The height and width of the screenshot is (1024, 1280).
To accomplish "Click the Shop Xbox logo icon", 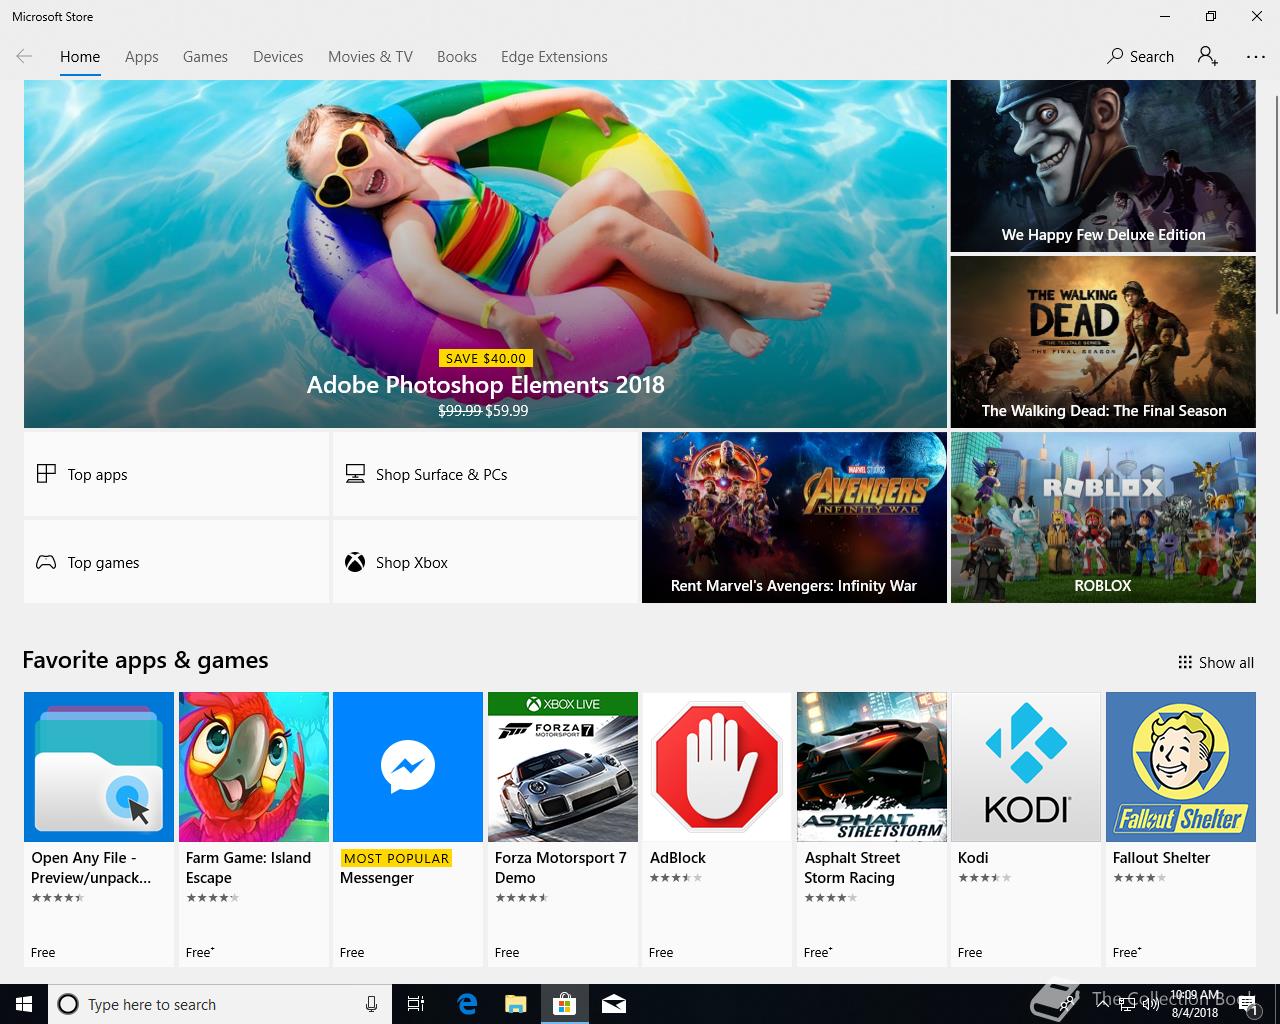I will [x=355, y=562].
